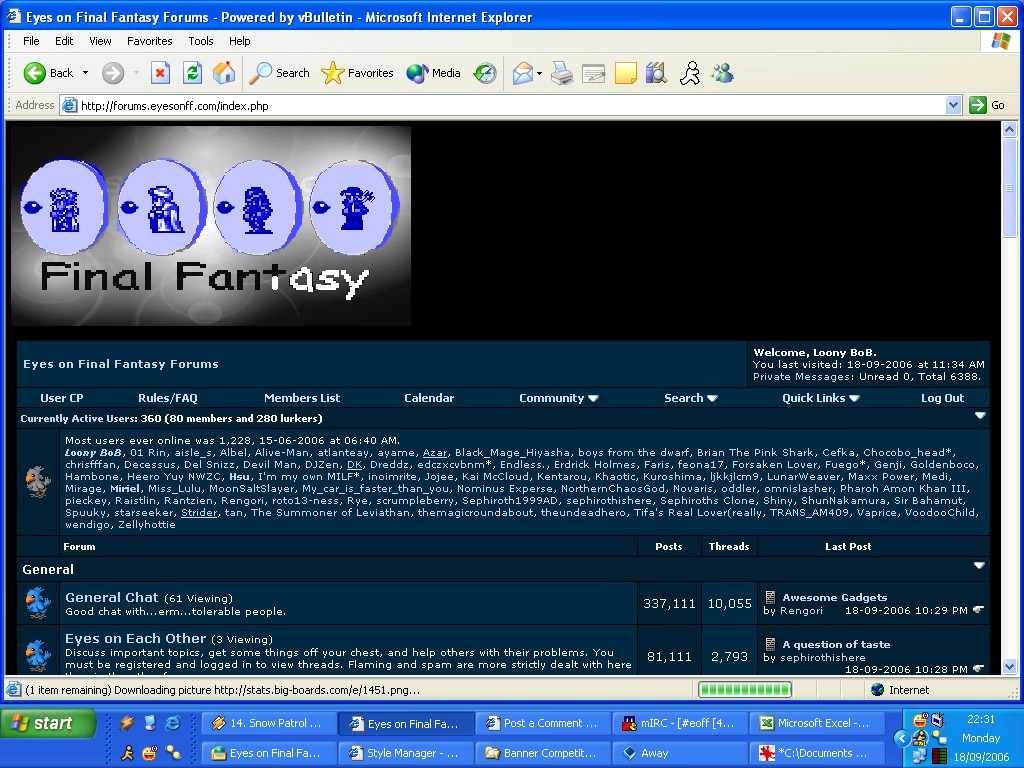The image size is (1024, 768).
Task: View the Members List
Action: coord(302,398)
